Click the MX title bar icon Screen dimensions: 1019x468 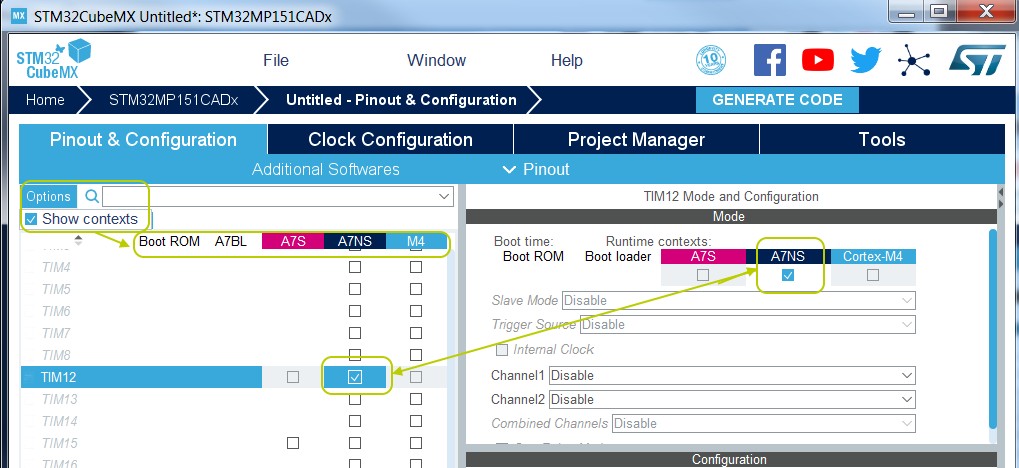pyautogui.click(x=19, y=16)
